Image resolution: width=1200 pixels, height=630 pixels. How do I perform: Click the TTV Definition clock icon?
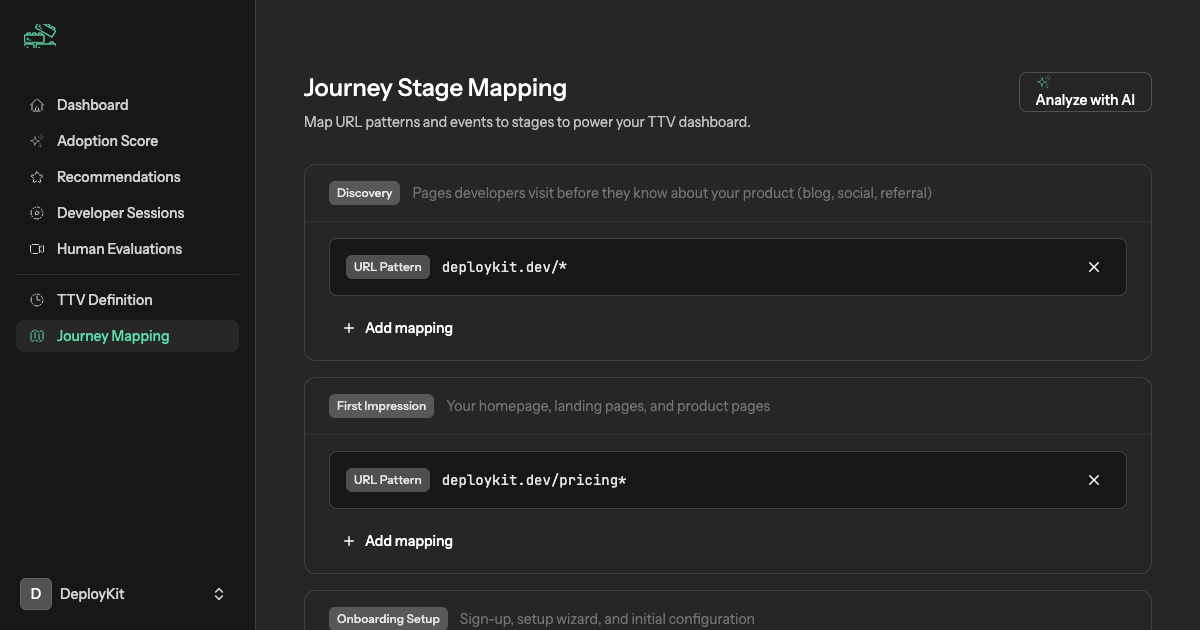click(x=36, y=299)
